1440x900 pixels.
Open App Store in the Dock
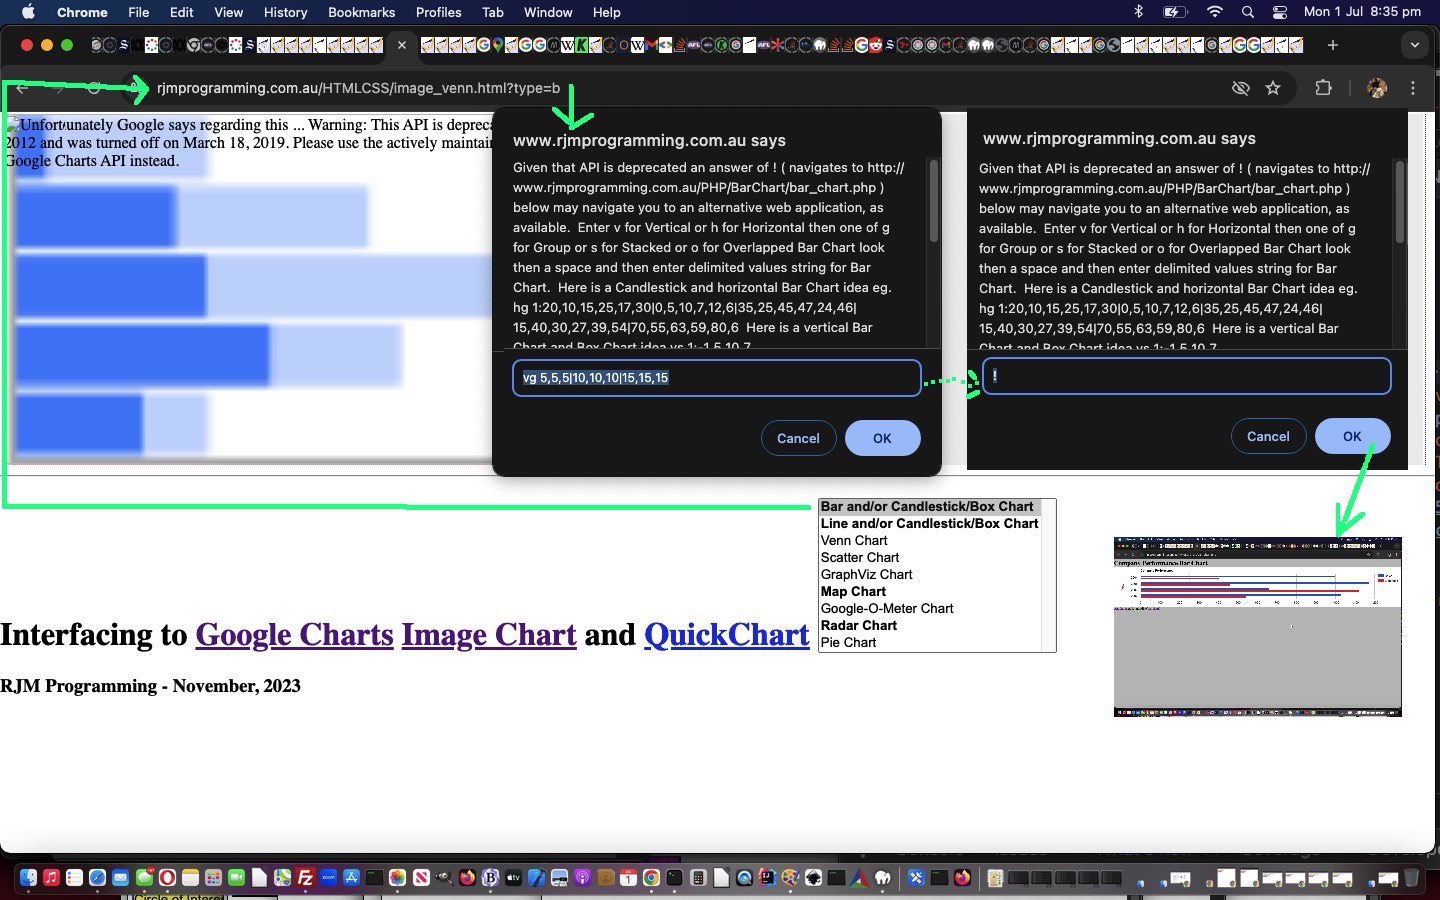tap(351, 878)
